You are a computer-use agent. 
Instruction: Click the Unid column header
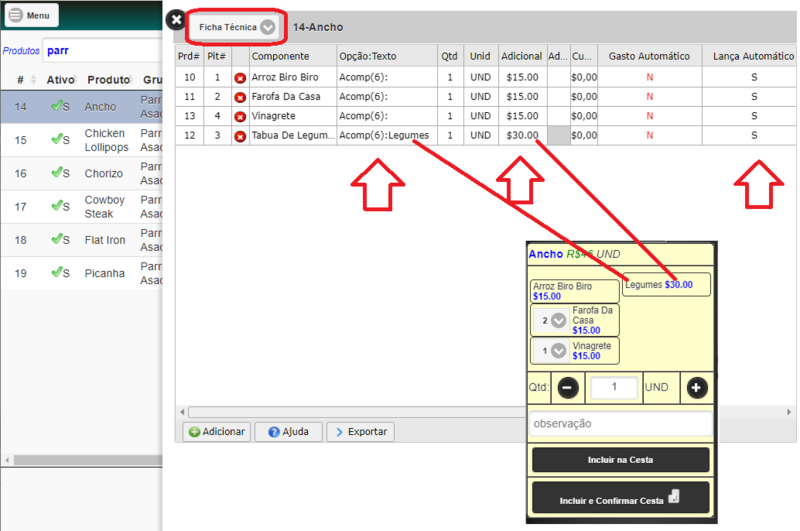click(481, 56)
